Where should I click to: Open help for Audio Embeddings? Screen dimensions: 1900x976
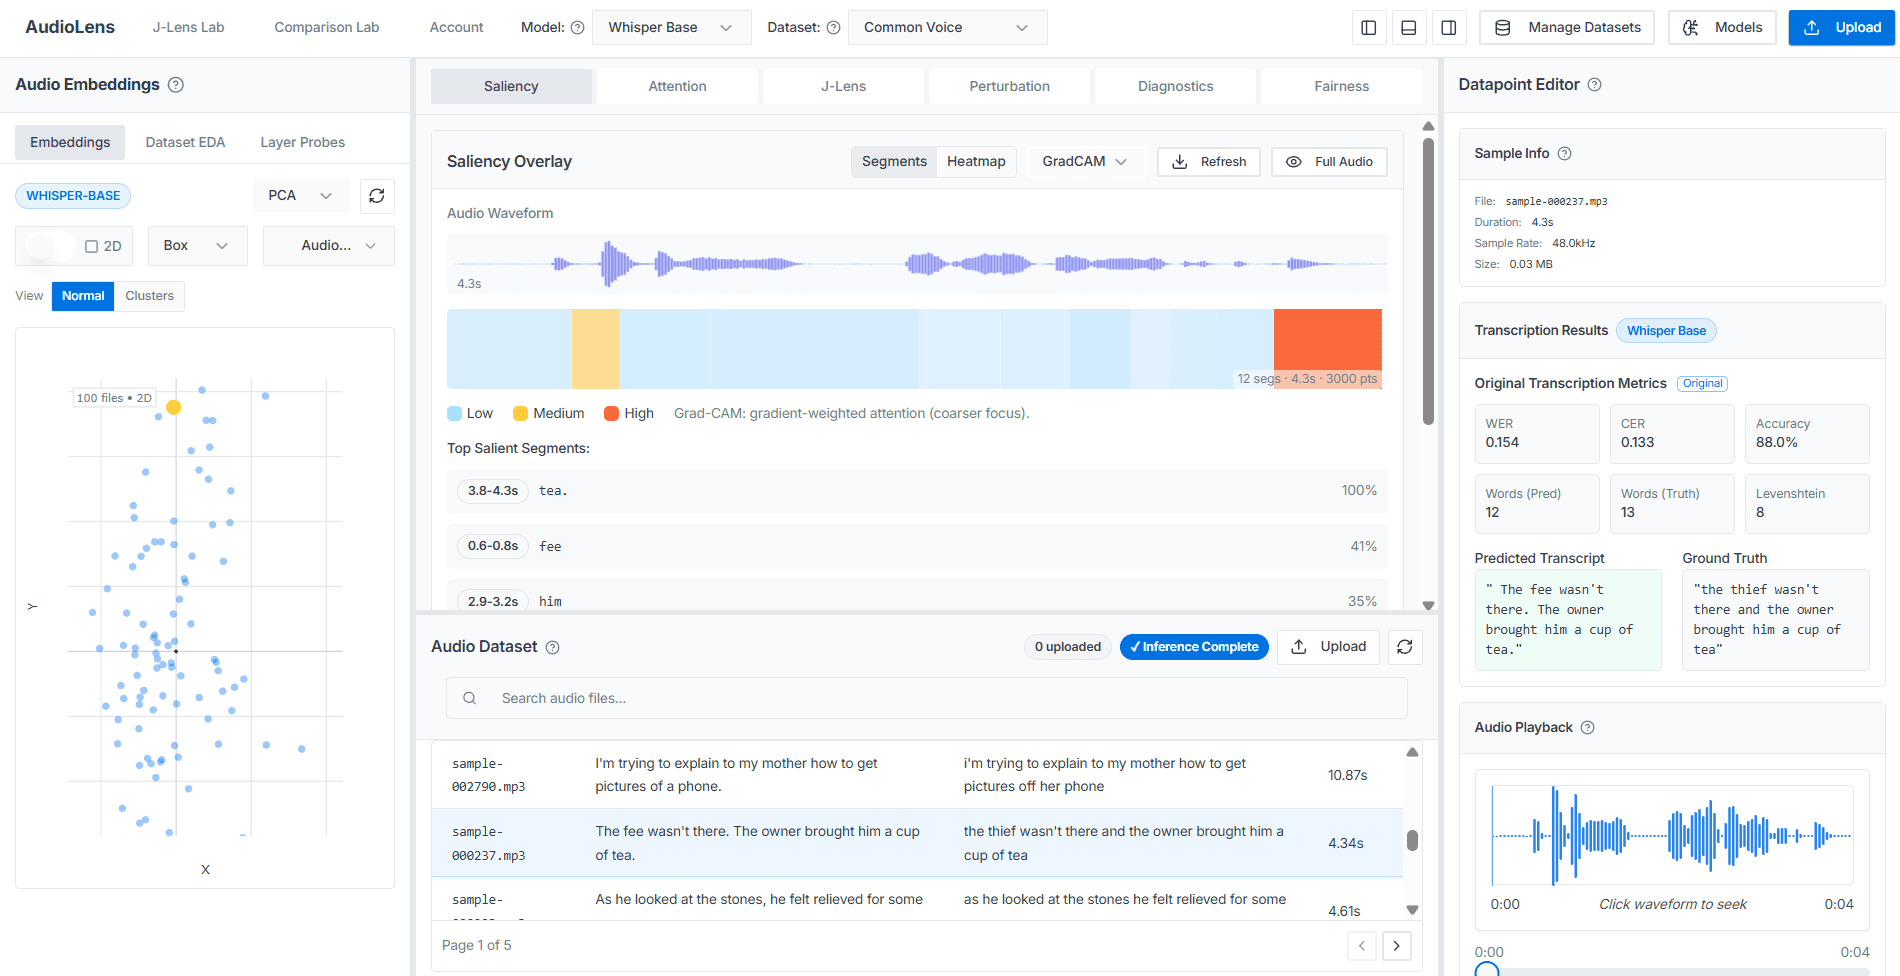tap(176, 85)
